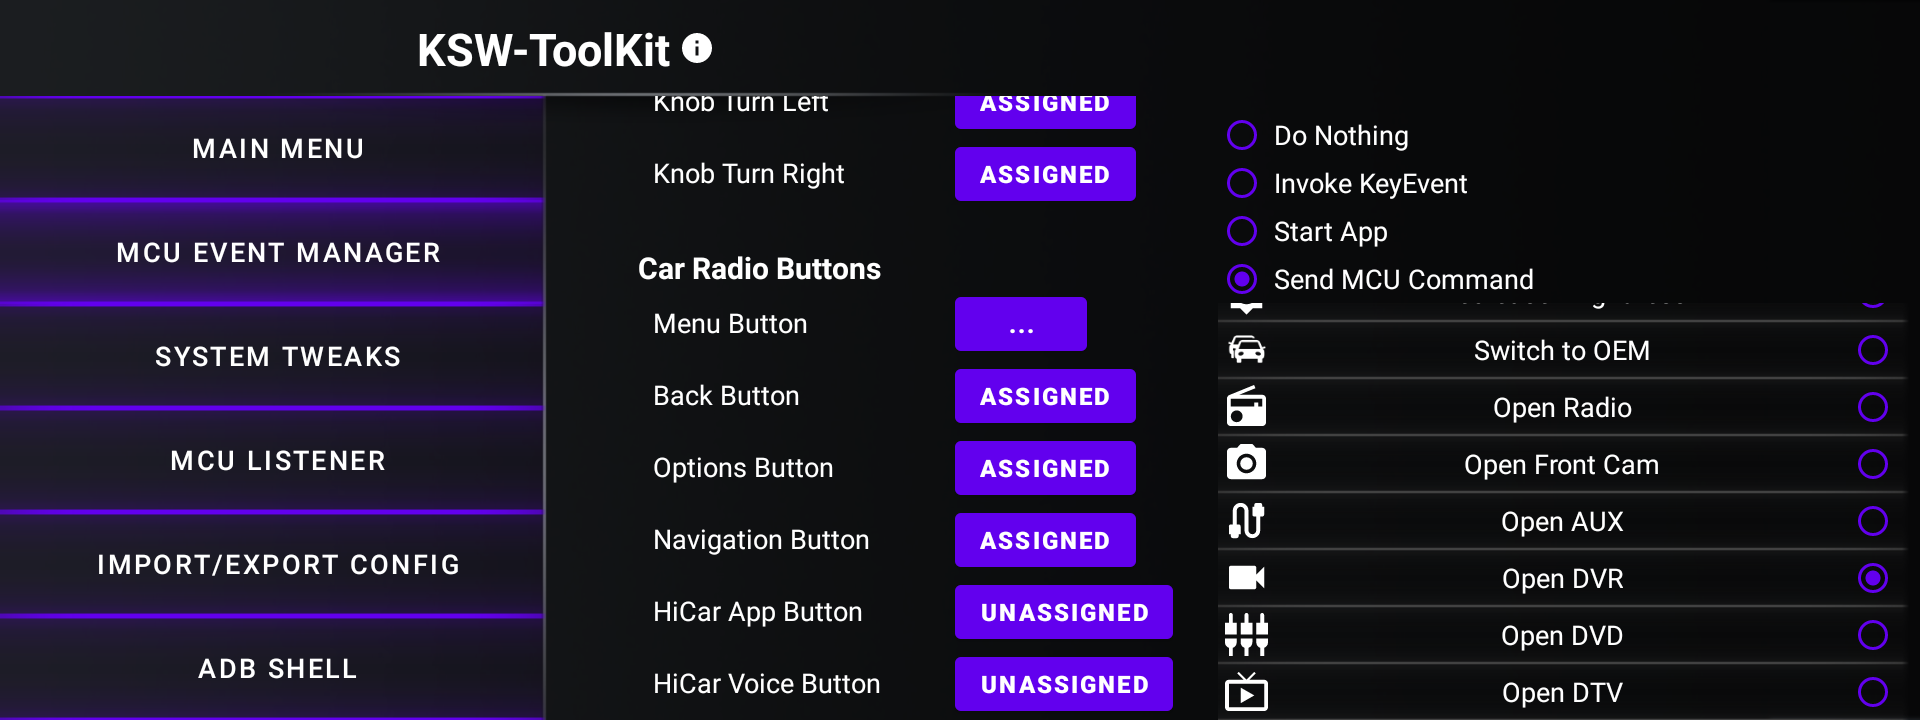Select the Do Nothing radio option
Image resolution: width=1920 pixels, height=720 pixels.
1242,135
